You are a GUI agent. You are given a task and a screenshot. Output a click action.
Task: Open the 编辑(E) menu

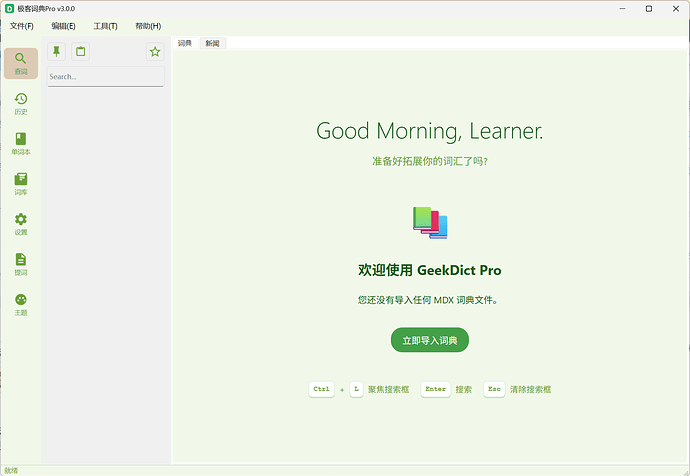point(63,26)
